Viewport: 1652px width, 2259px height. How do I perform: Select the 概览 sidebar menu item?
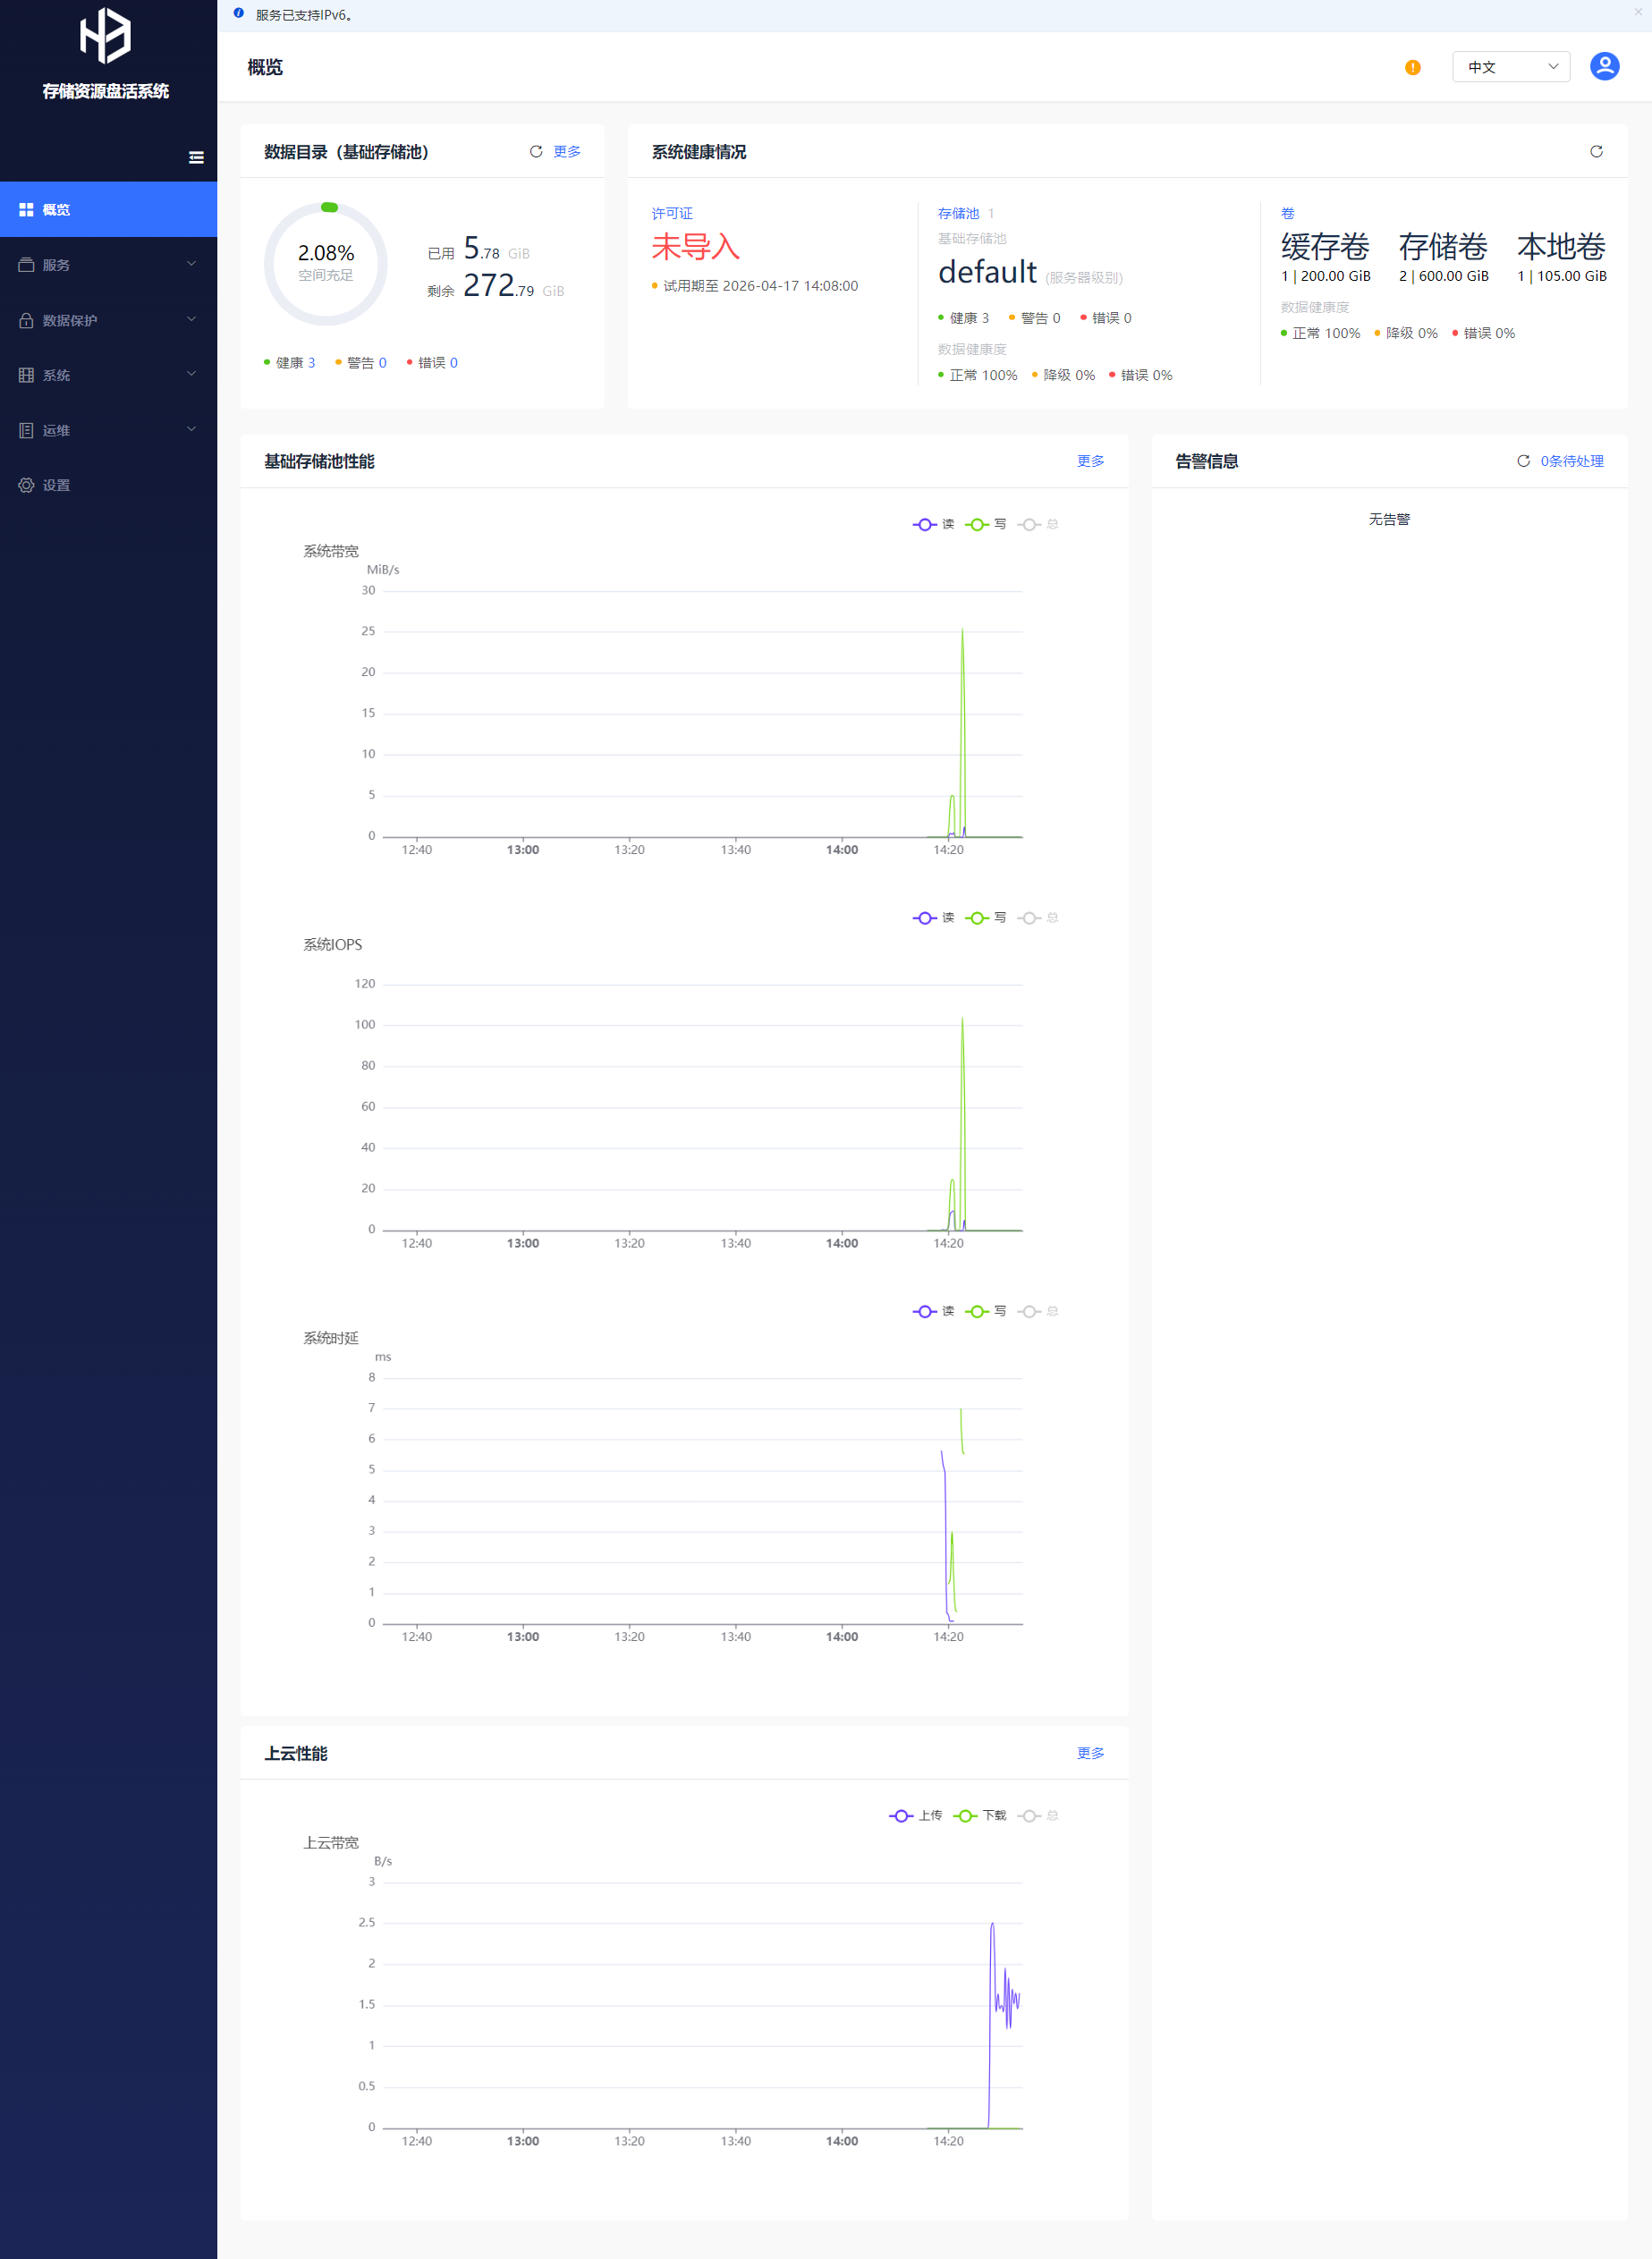click(x=108, y=210)
